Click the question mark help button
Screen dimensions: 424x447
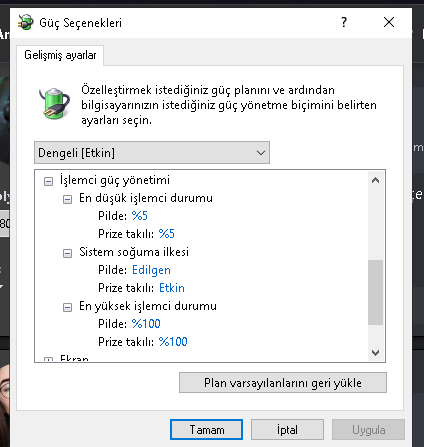344,22
